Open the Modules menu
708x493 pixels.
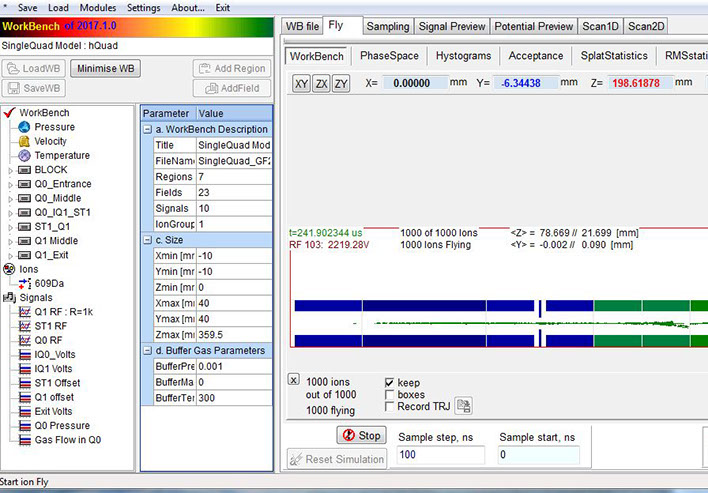pyautogui.click(x=98, y=7)
